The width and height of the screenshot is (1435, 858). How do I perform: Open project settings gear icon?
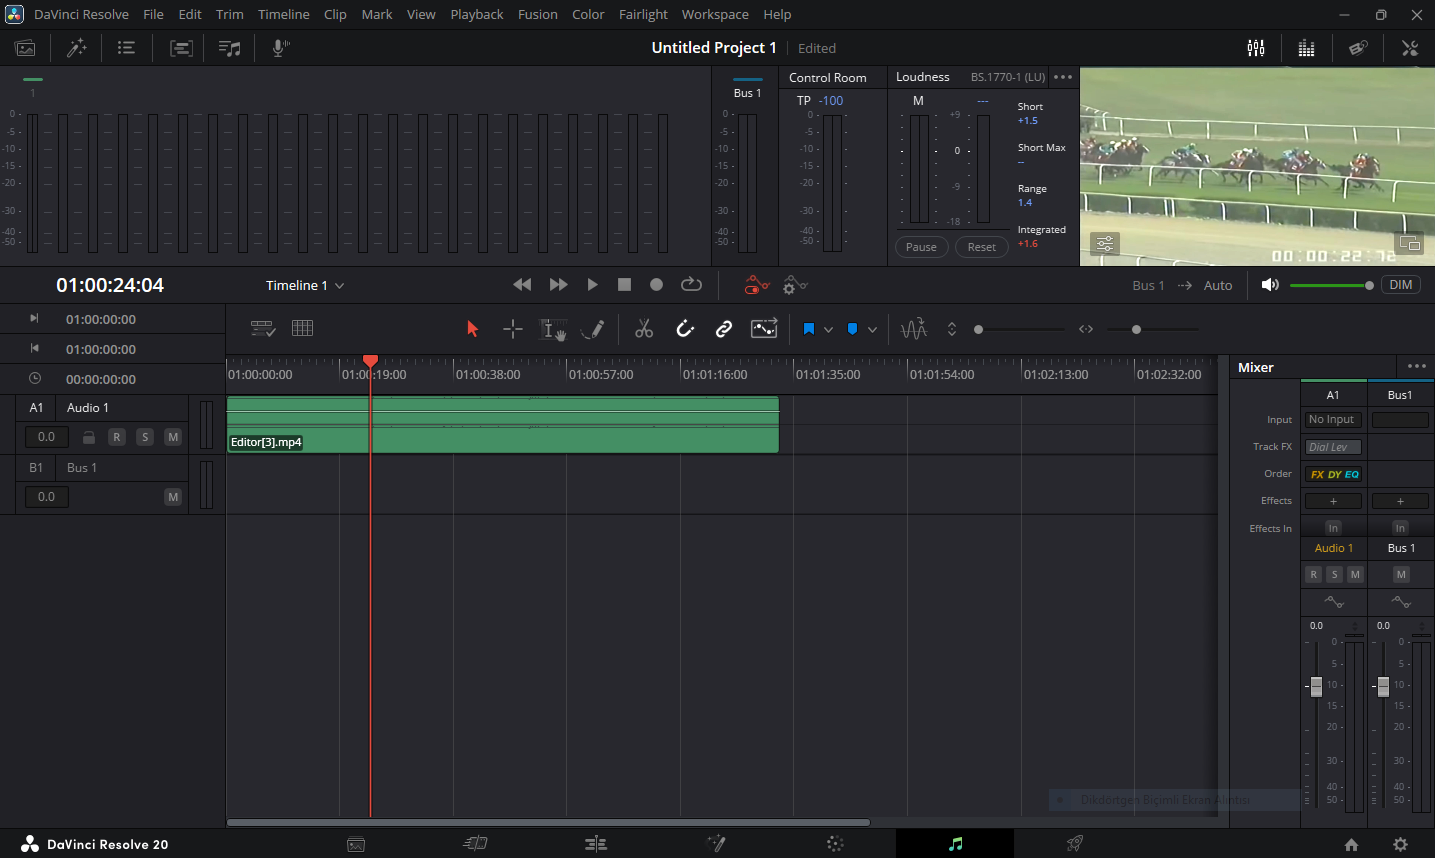[x=1400, y=844]
